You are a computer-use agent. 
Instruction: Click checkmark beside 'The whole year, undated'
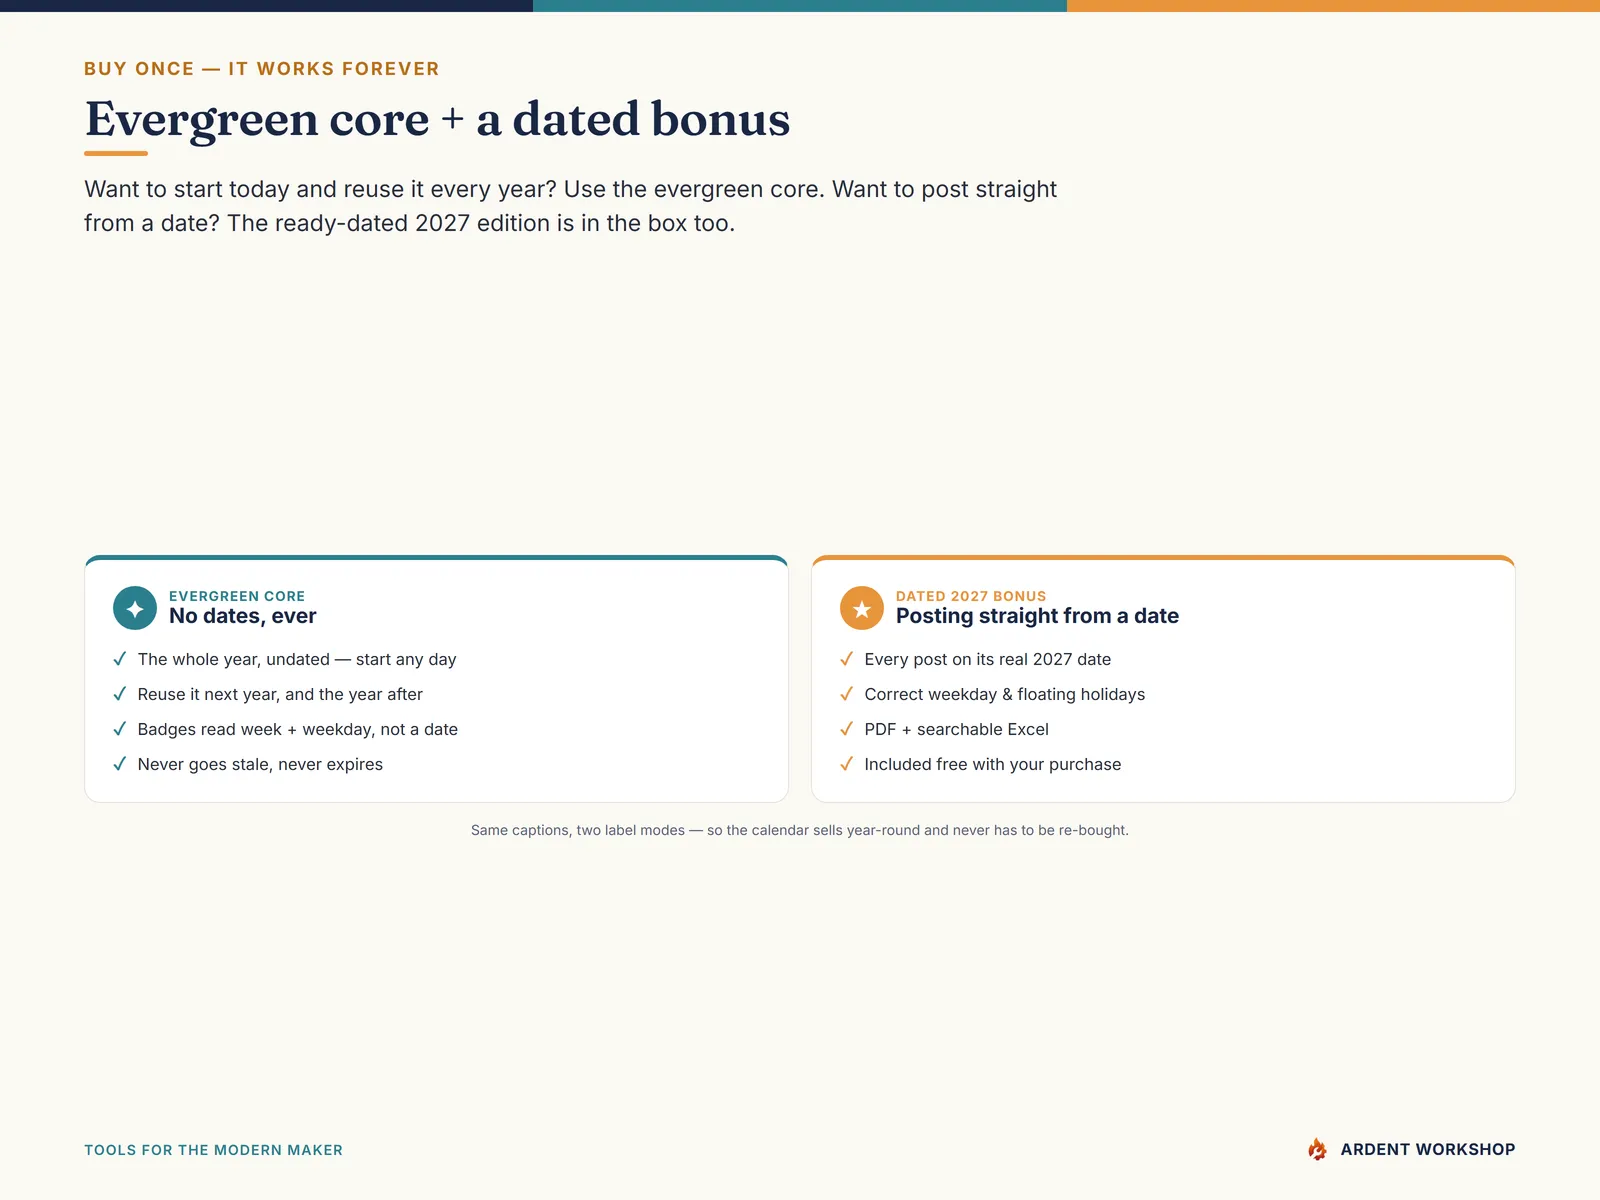[x=120, y=659]
